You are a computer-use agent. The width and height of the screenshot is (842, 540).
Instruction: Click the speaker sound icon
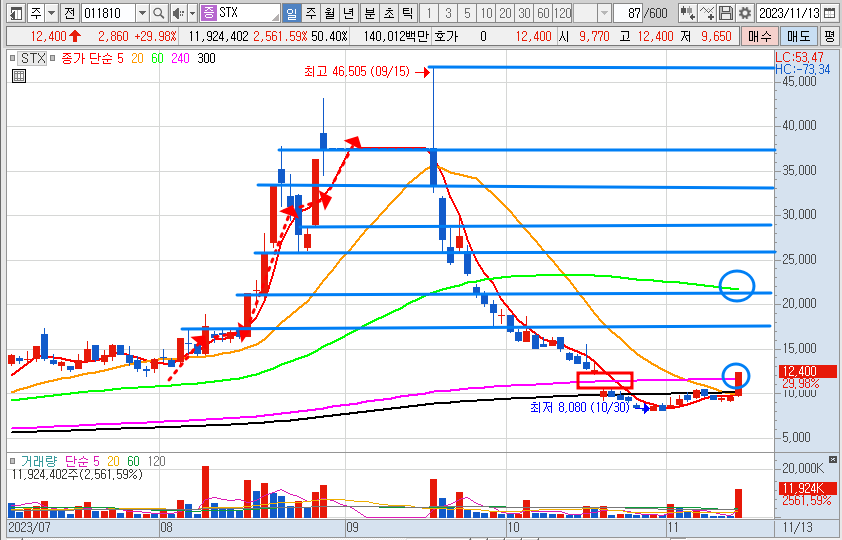(x=178, y=13)
